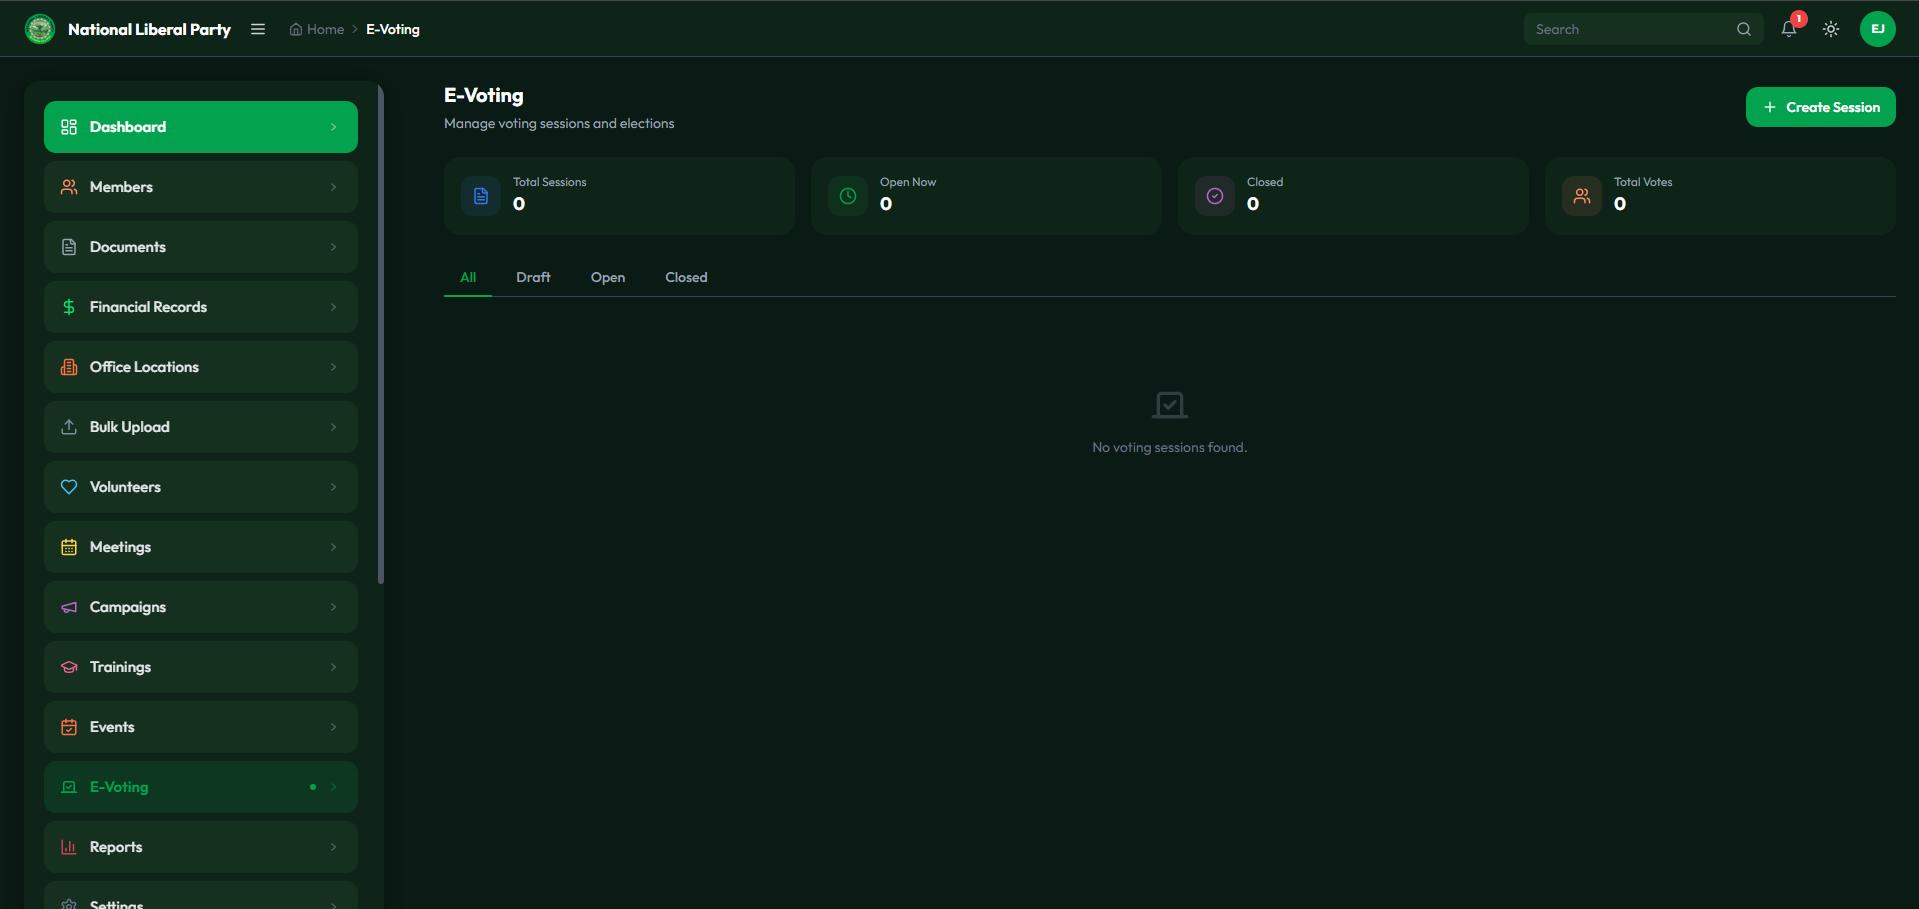Open the notifications bell
This screenshot has height=909, width=1919.
pos(1789,29)
